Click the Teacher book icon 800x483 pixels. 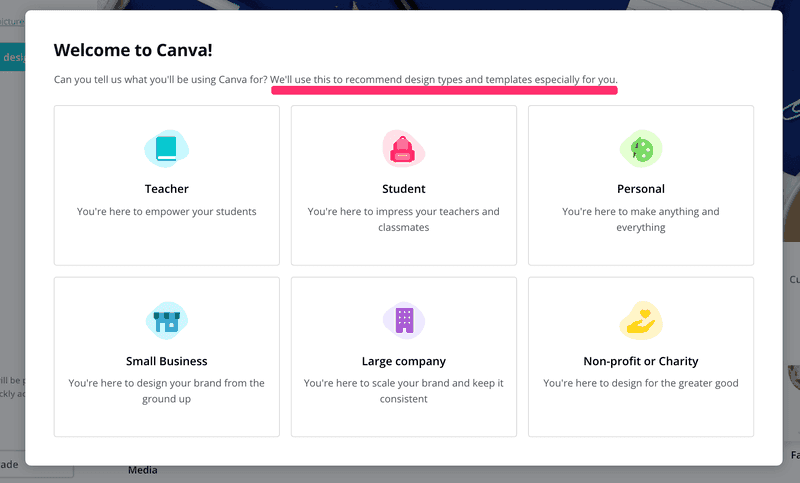(166, 148)
